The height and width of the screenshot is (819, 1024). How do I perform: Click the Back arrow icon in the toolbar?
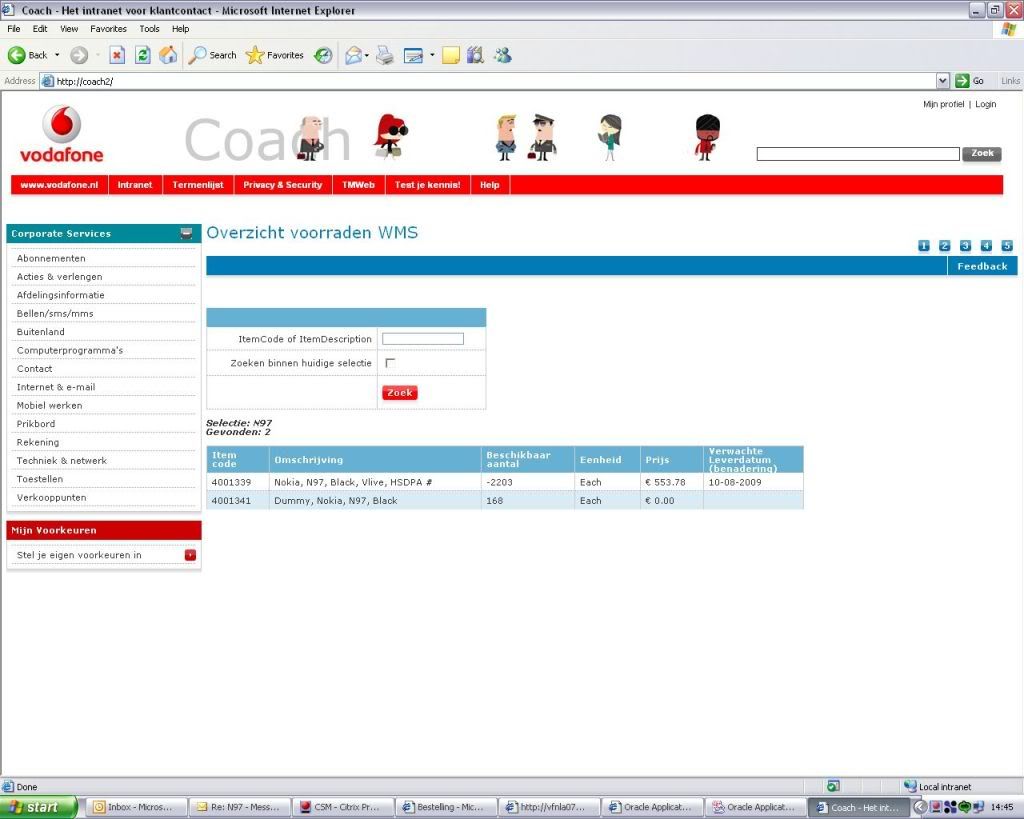click(17, 56)
